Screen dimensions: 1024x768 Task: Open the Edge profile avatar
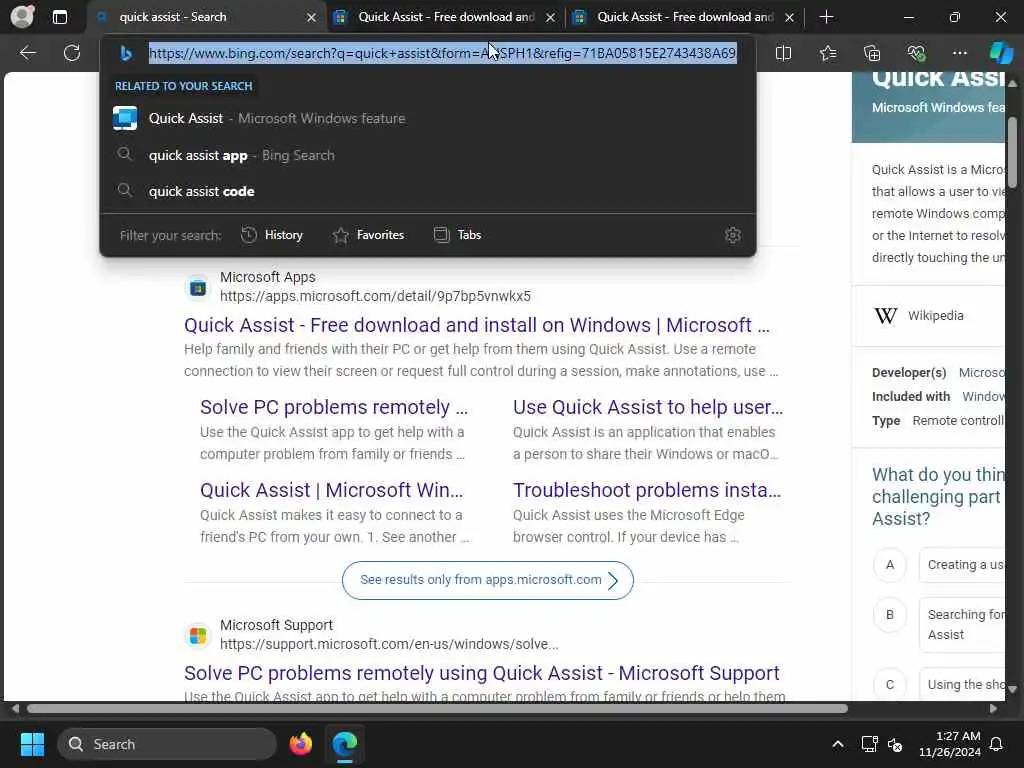tap(22, 16)
